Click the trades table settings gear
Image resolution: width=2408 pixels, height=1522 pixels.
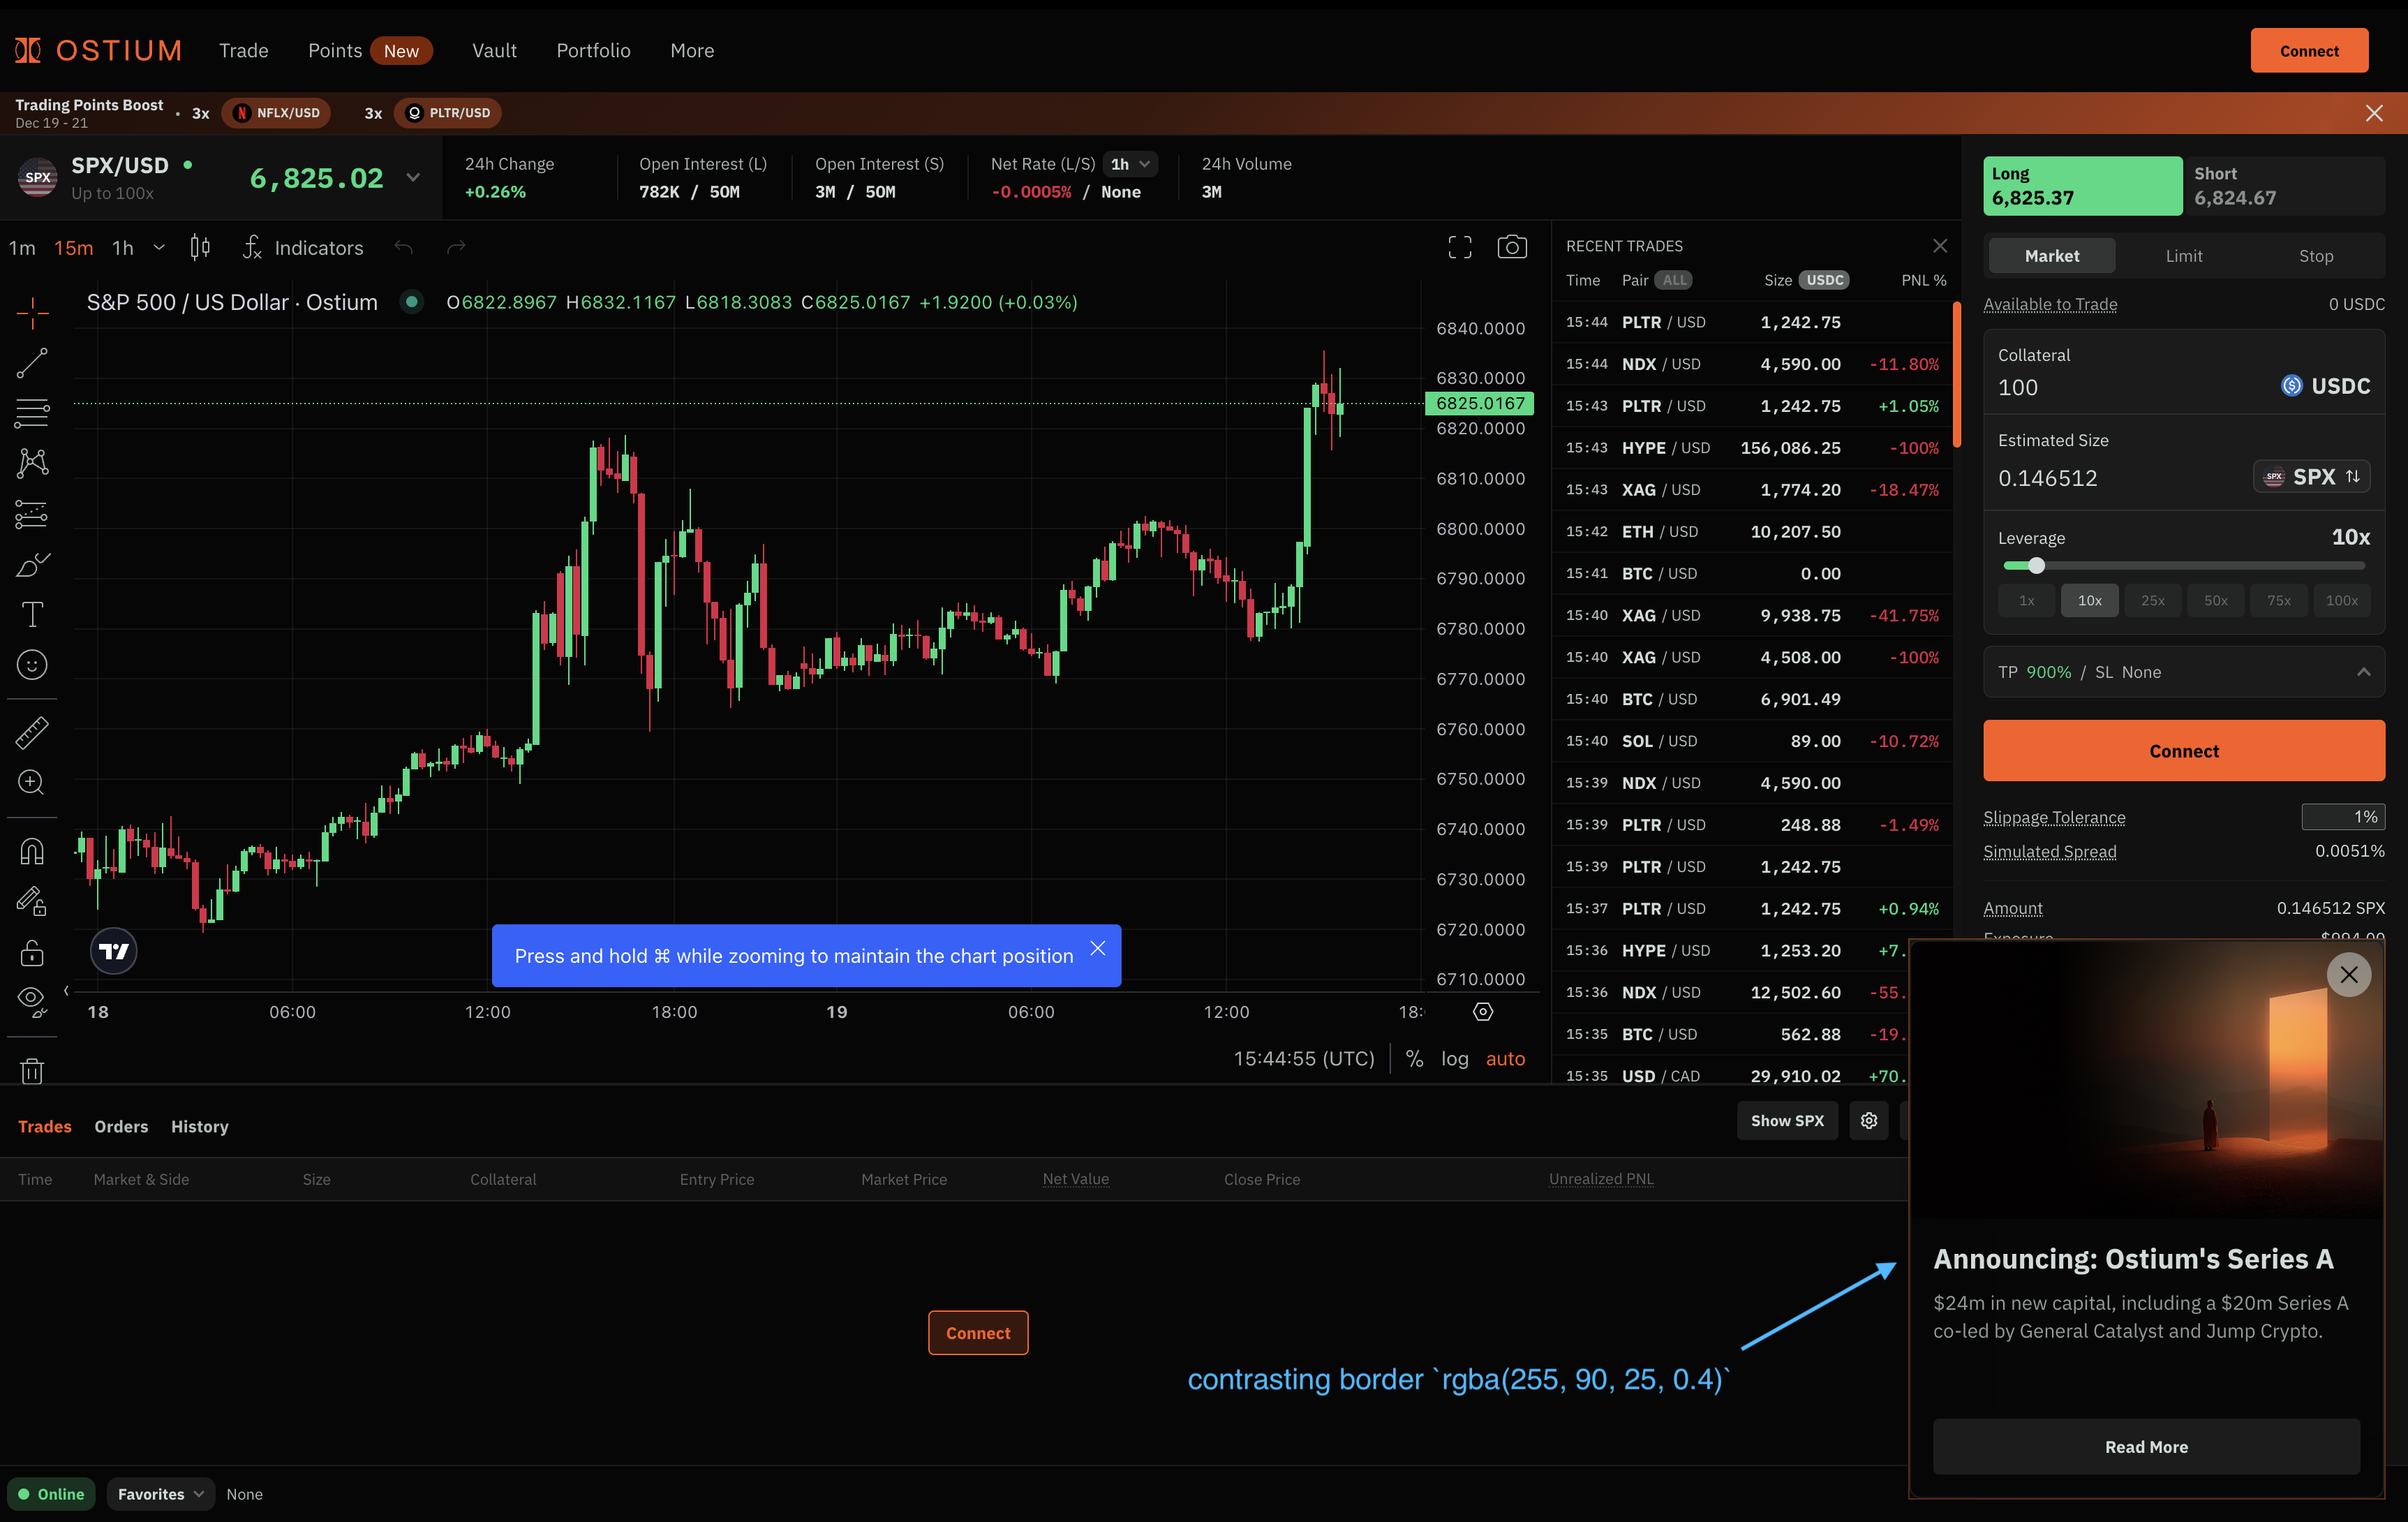pyautogui.click(x=1868, y=1121)
